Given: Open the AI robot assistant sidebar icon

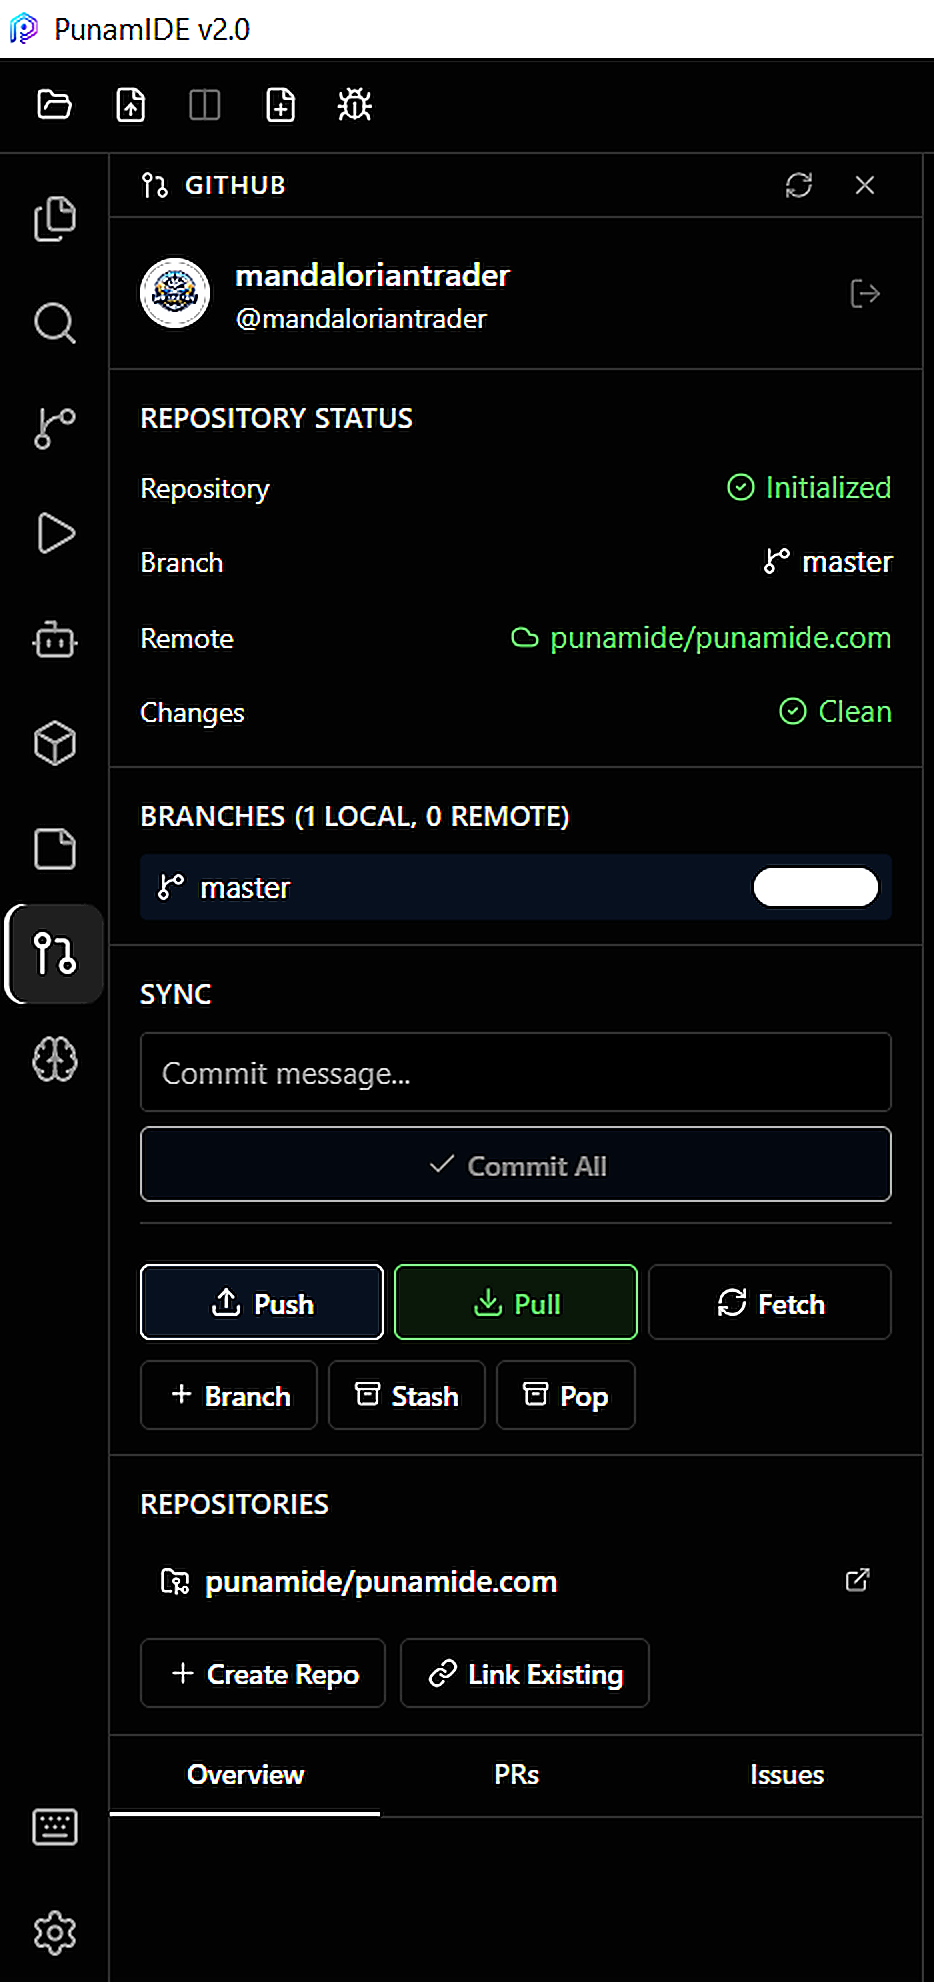Looking at the screenshot, I should pyautogui.click(x=54, y=639).
